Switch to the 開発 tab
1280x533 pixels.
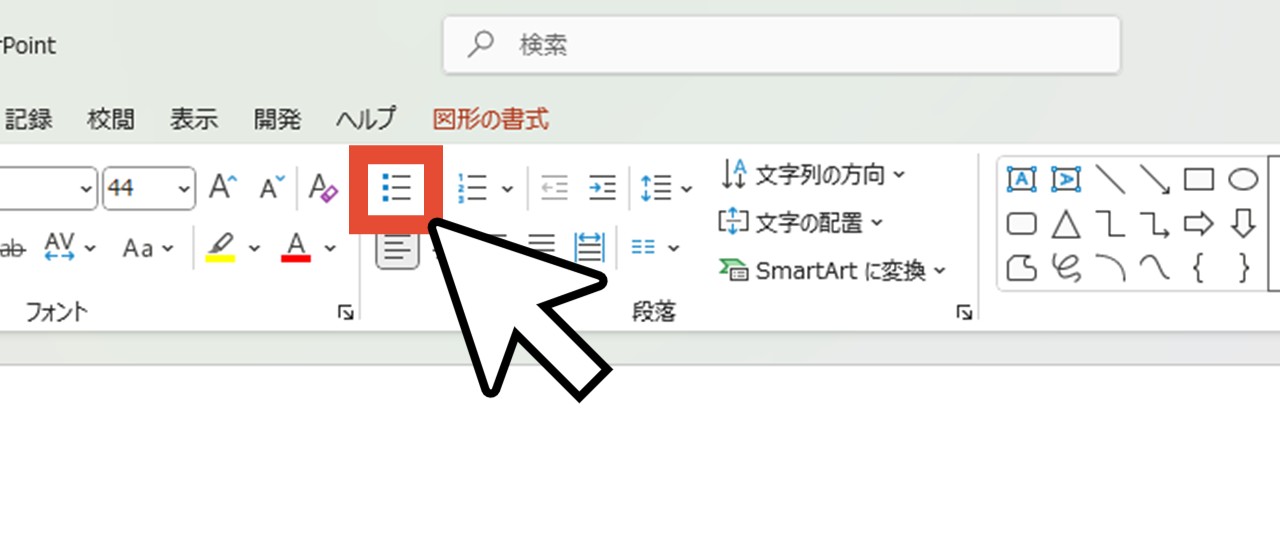coord(277,119)
